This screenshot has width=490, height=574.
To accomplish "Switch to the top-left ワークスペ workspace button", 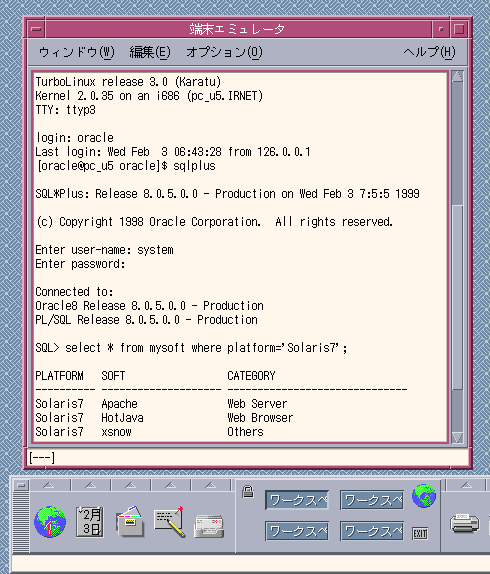I will click(297, 500).
